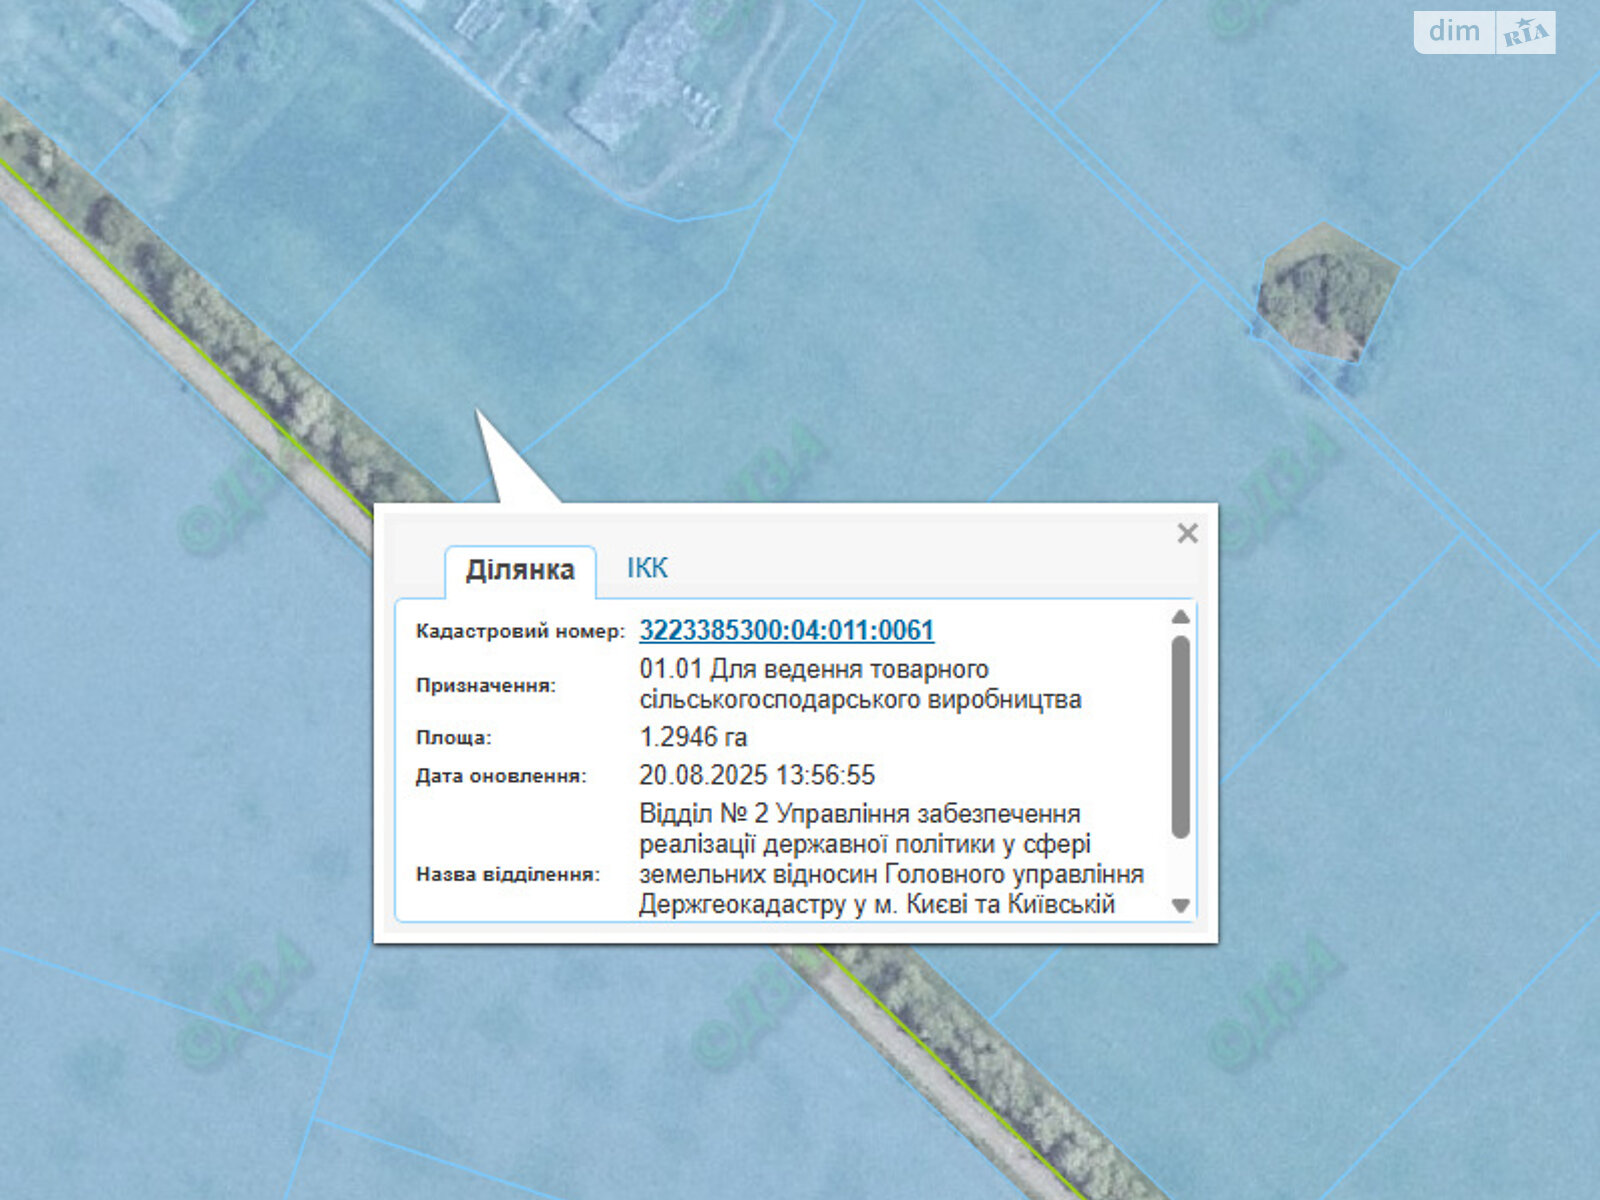This screenshot has width=1600, height=1200.
Task: Click the RIA logo badge
Action: point(1525,33)
